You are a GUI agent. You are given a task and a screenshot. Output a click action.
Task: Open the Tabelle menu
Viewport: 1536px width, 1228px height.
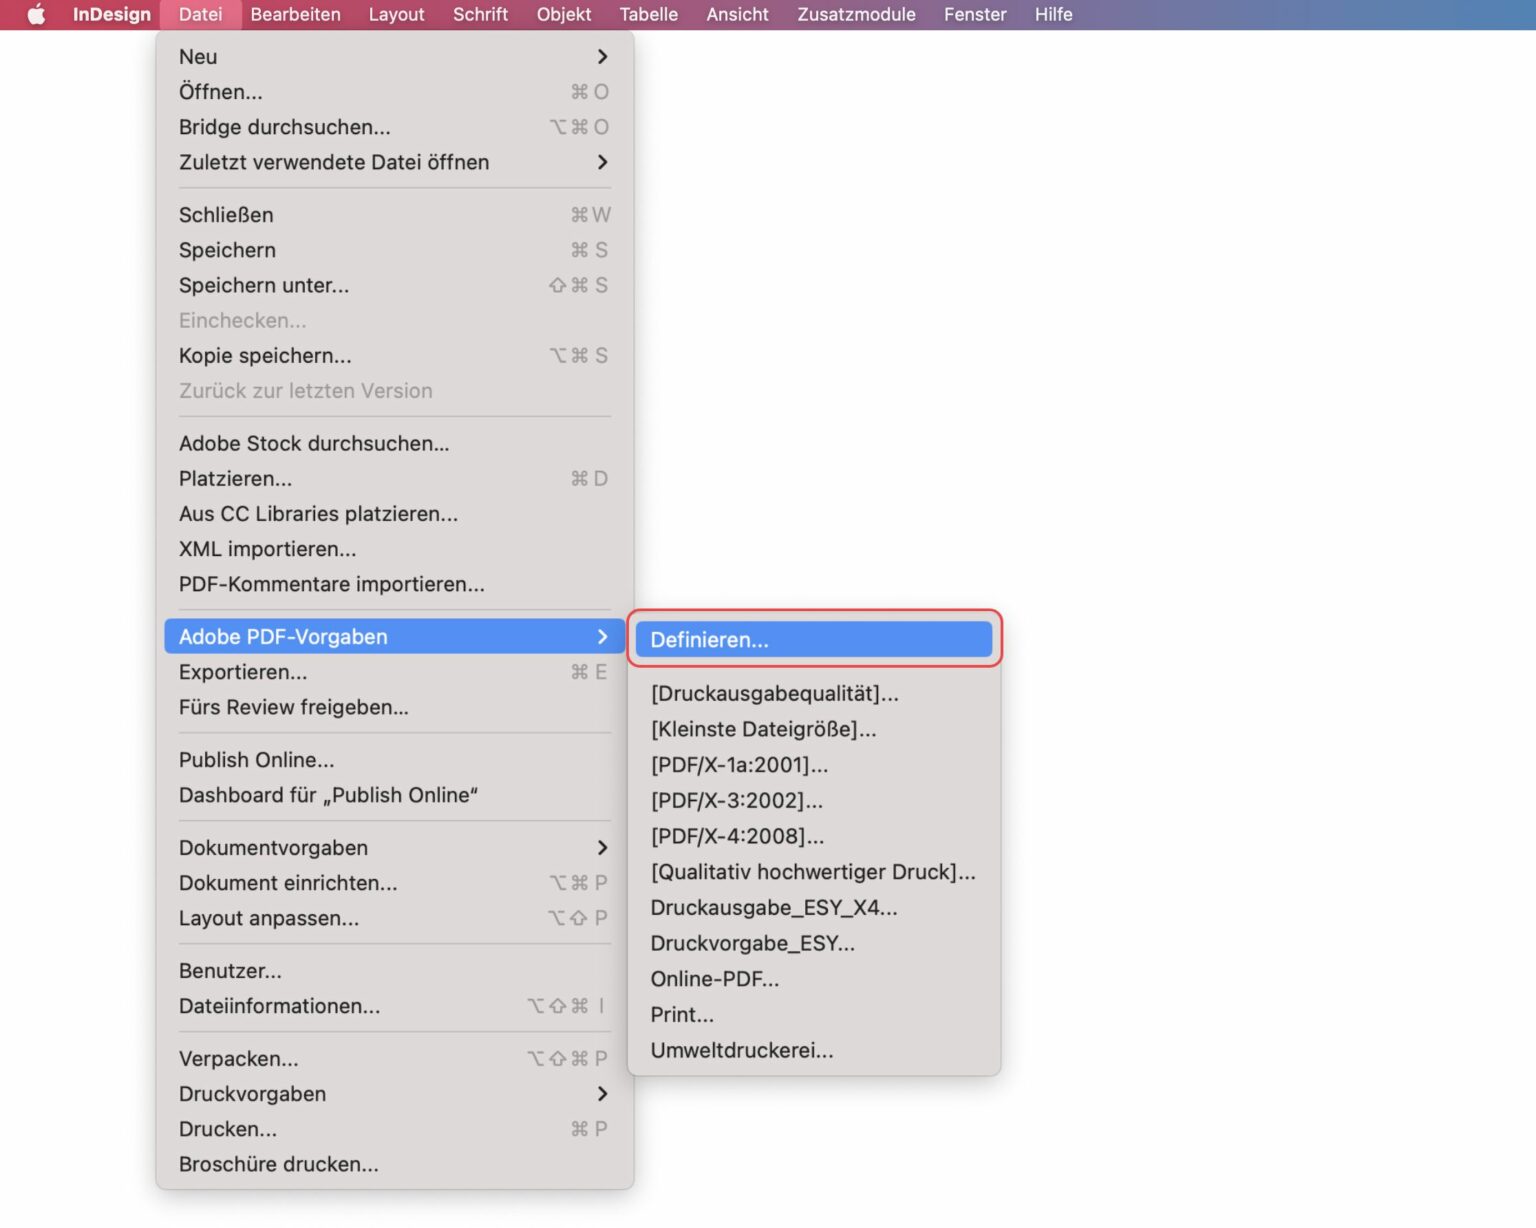pyautogui.click(x=648, y=14)
